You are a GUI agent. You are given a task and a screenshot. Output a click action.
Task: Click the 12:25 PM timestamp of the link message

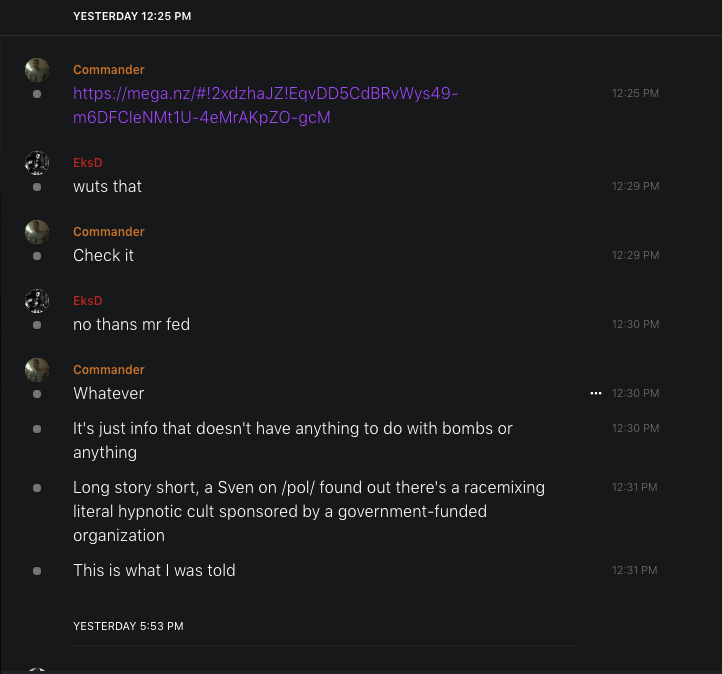[635, 94]
